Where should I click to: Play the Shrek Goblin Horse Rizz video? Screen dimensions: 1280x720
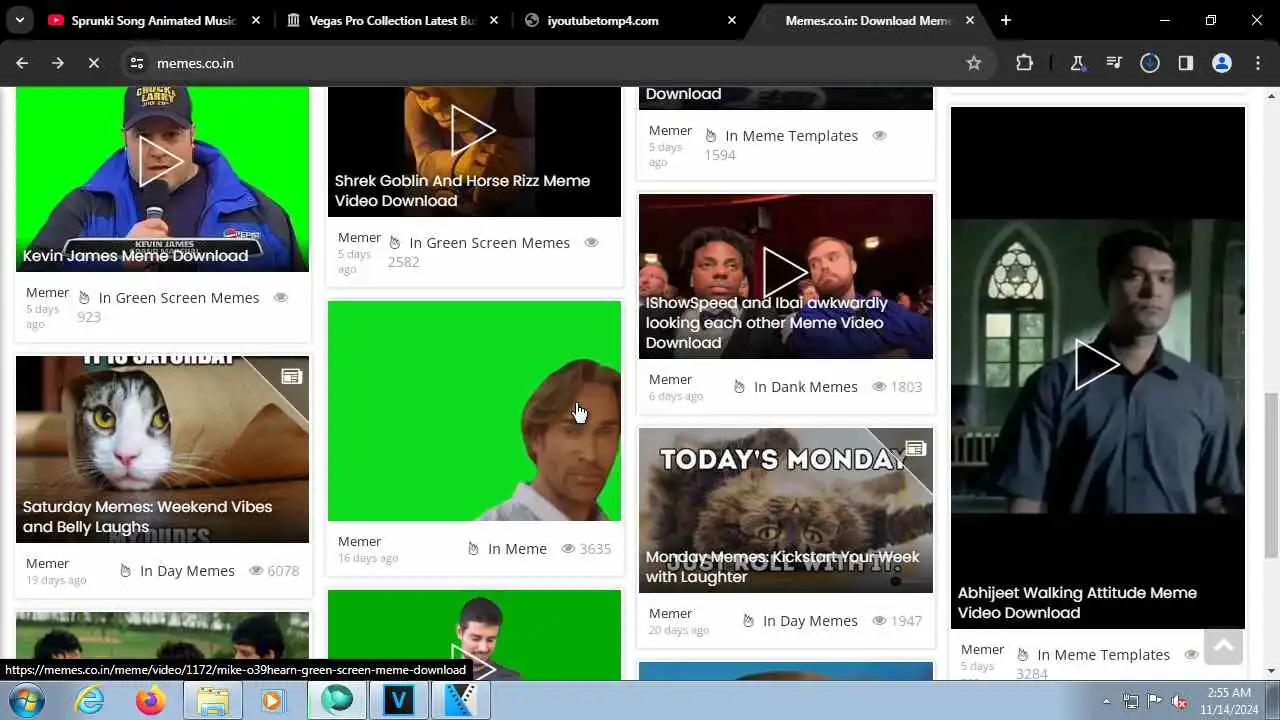pyautogui.click(x=473, y=129)
